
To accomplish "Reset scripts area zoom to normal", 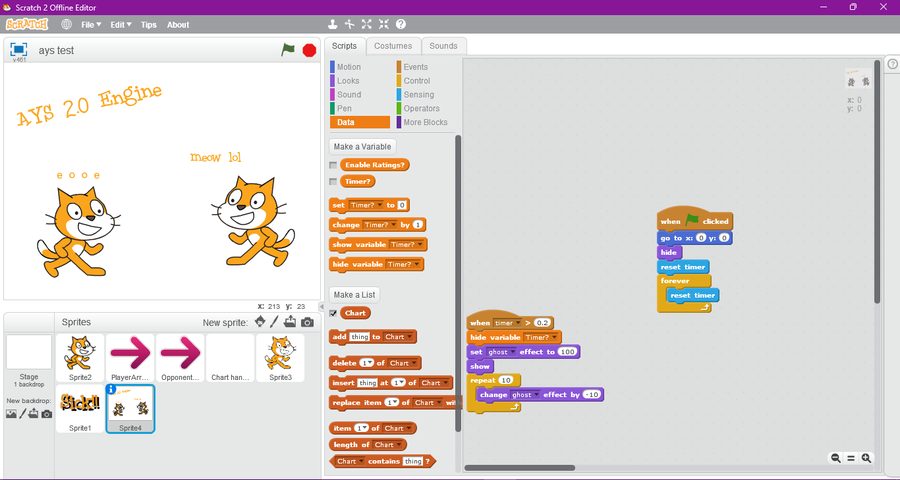I will tap(851, 458).
